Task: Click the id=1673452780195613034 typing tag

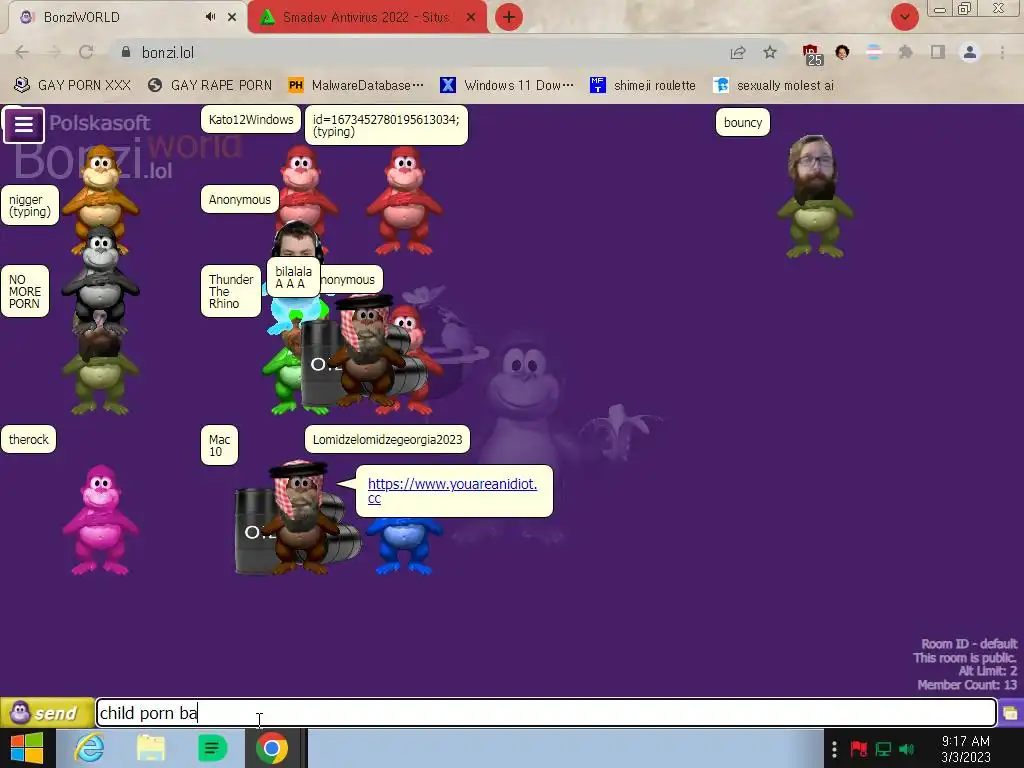Action: point(386,125)
